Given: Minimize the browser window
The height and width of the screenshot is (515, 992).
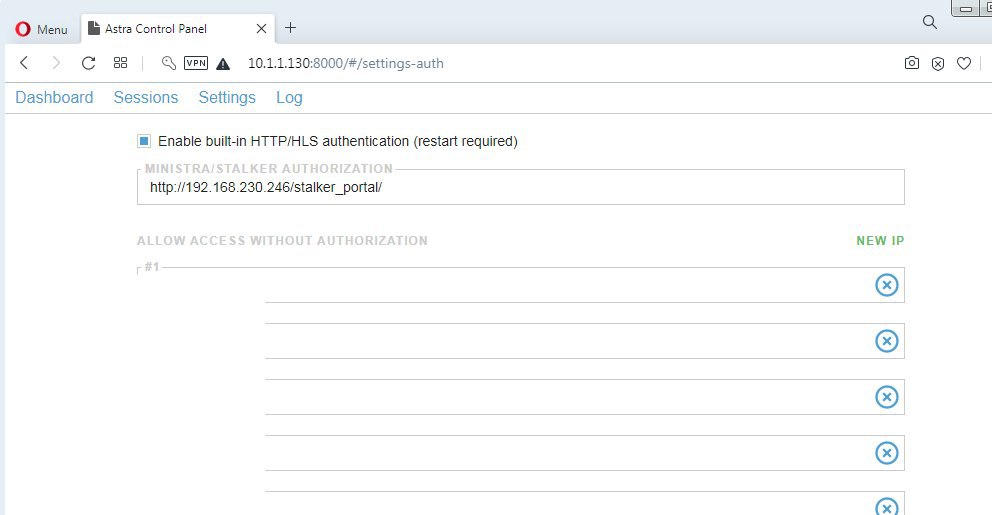Looking at the screenshot, I should 966,8.
